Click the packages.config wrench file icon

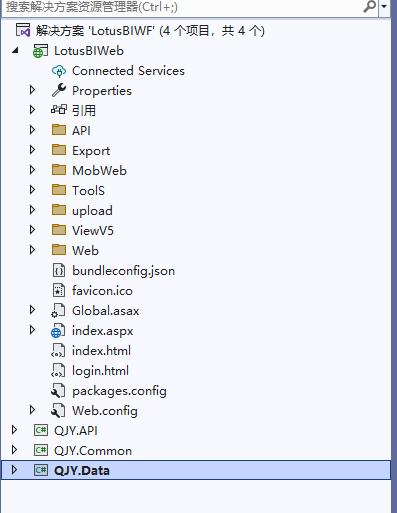coord(58,391)
